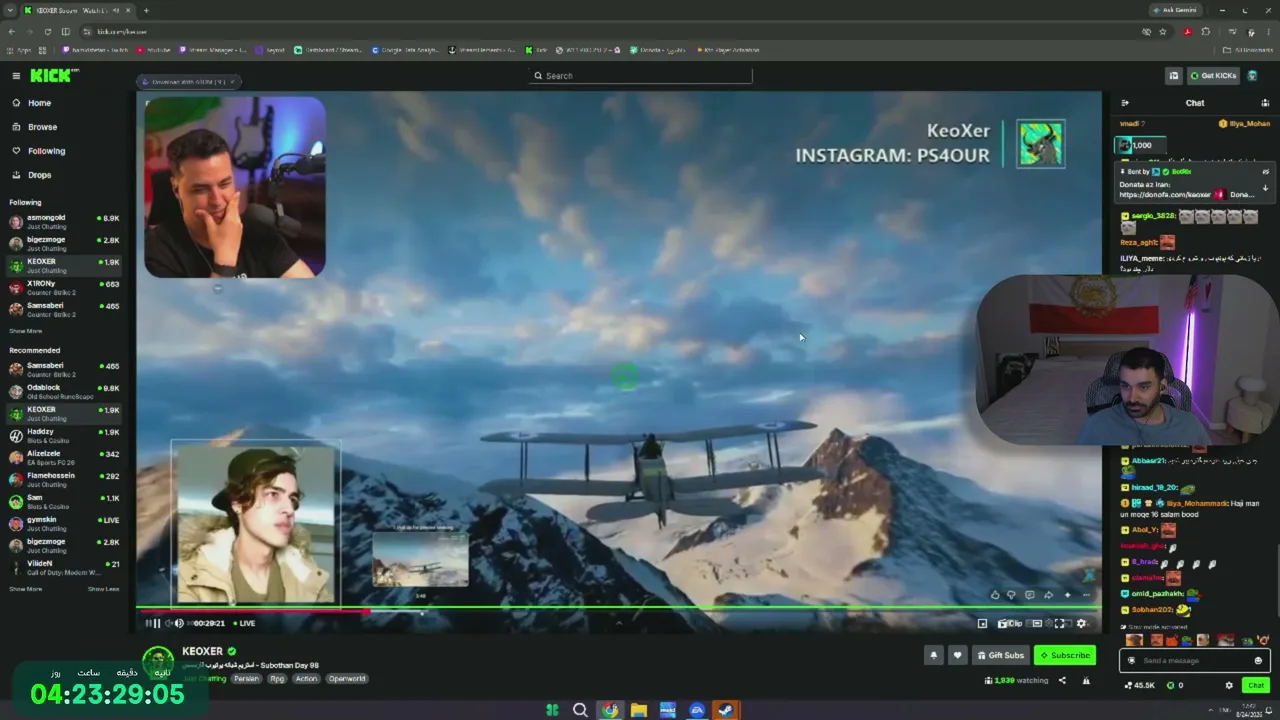This screenshot has width=1280, height=720.
Task: Open the video player settings gear
Action: [x=1081, y=623]
